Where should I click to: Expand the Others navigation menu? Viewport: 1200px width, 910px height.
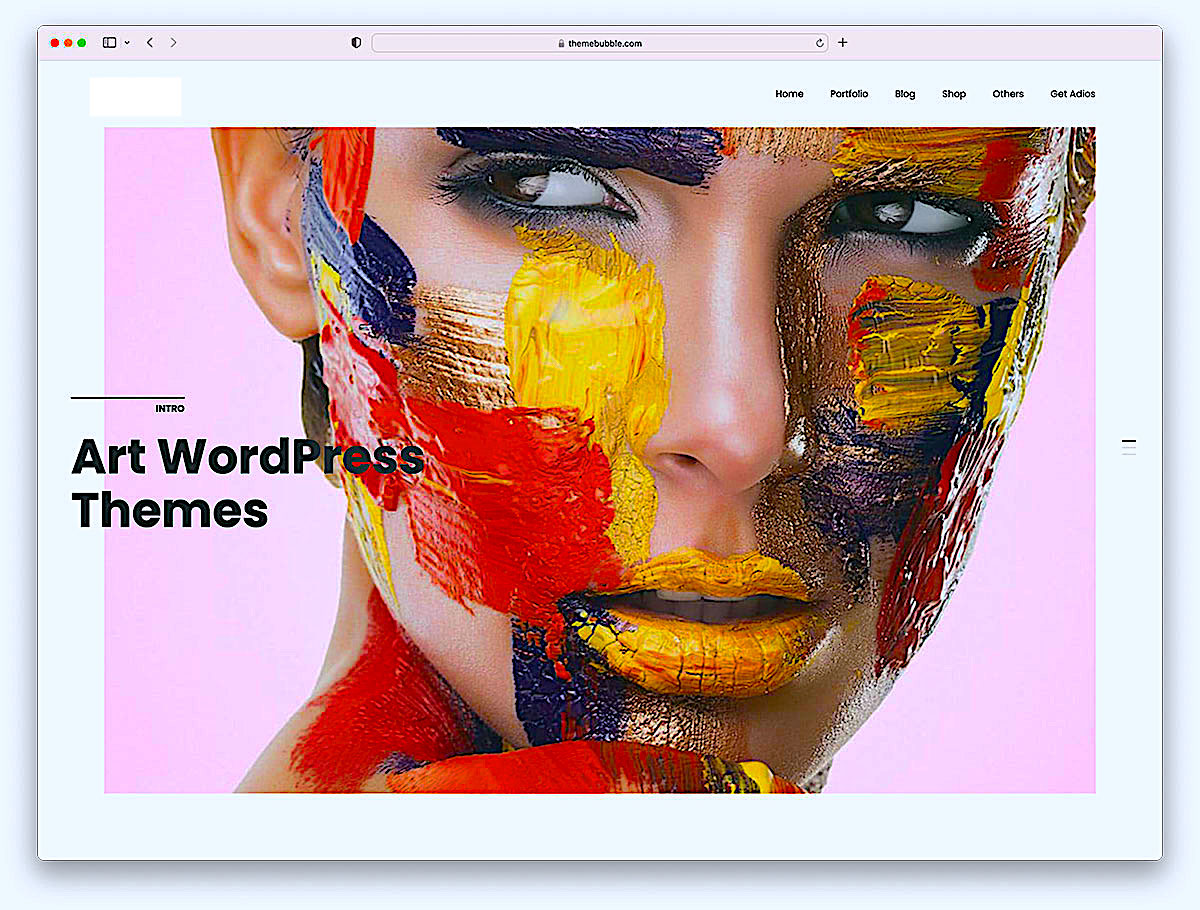pyautogui.click(x=1008, y=94)
